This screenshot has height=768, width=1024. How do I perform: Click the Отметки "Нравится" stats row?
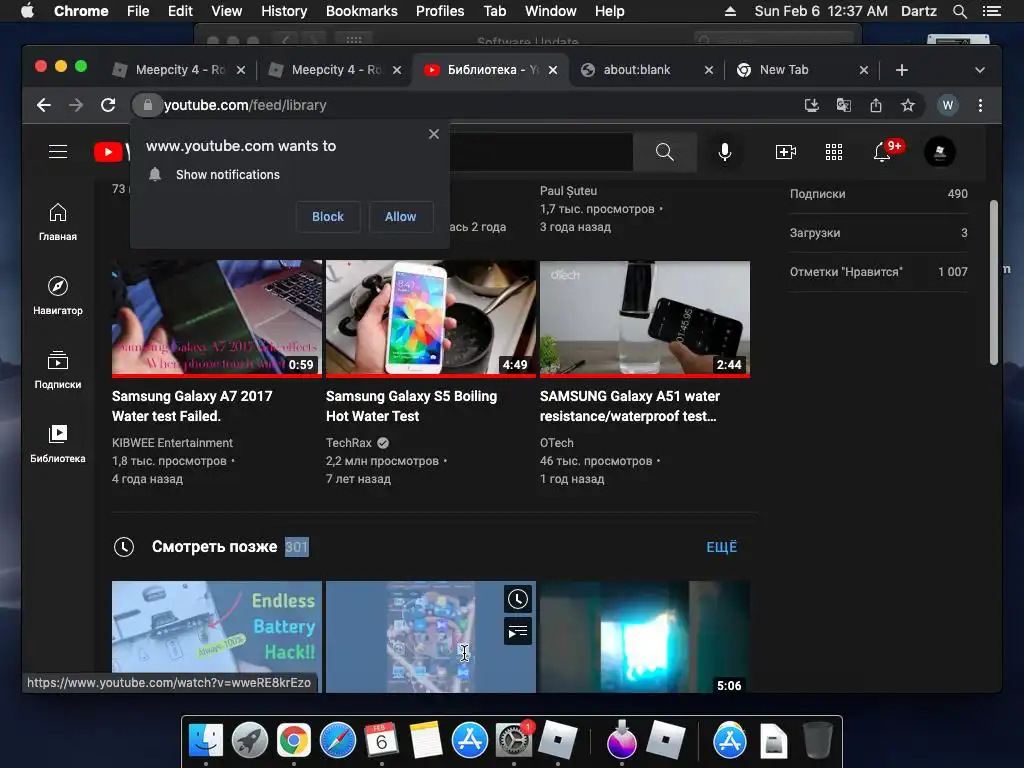coord(878,272)
